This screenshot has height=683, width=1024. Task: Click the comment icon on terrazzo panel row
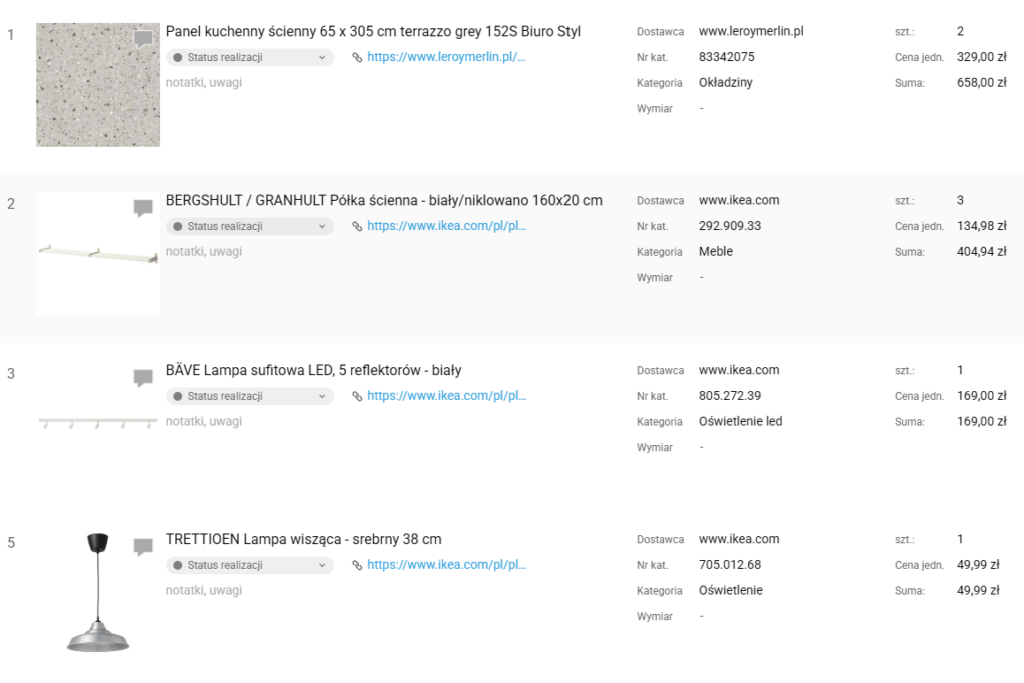pos(143,39)
